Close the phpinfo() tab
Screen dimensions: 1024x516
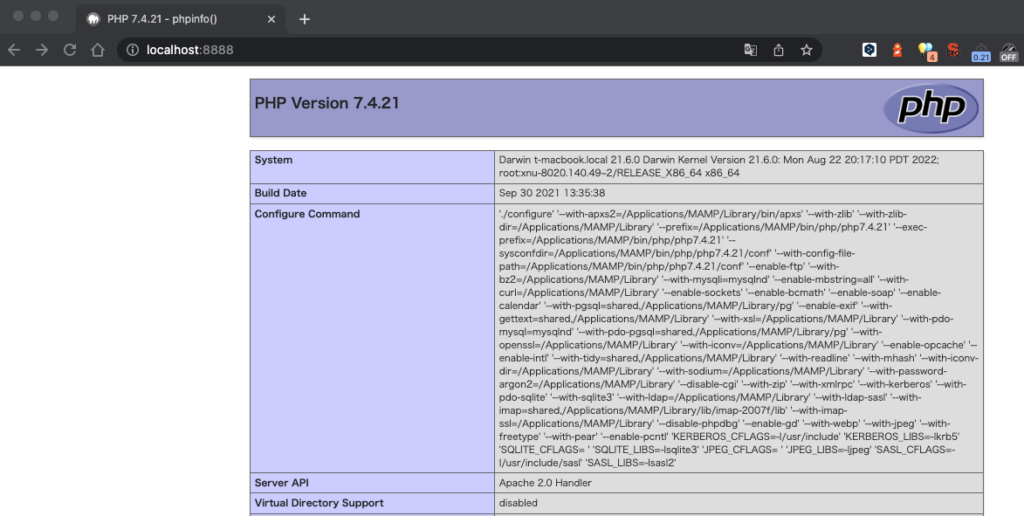pos(272,19)
